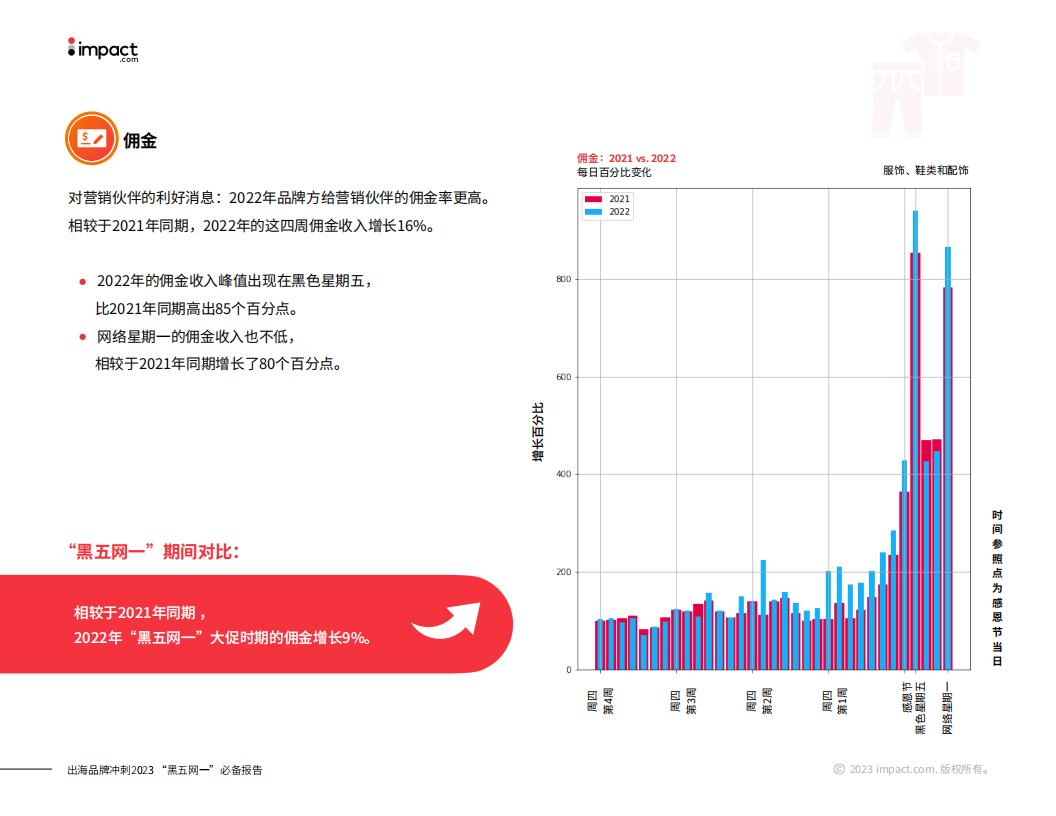This screenshot has width=1056, height=816.
Task: Click the 2021 red legend swatch
Action: 593,199
